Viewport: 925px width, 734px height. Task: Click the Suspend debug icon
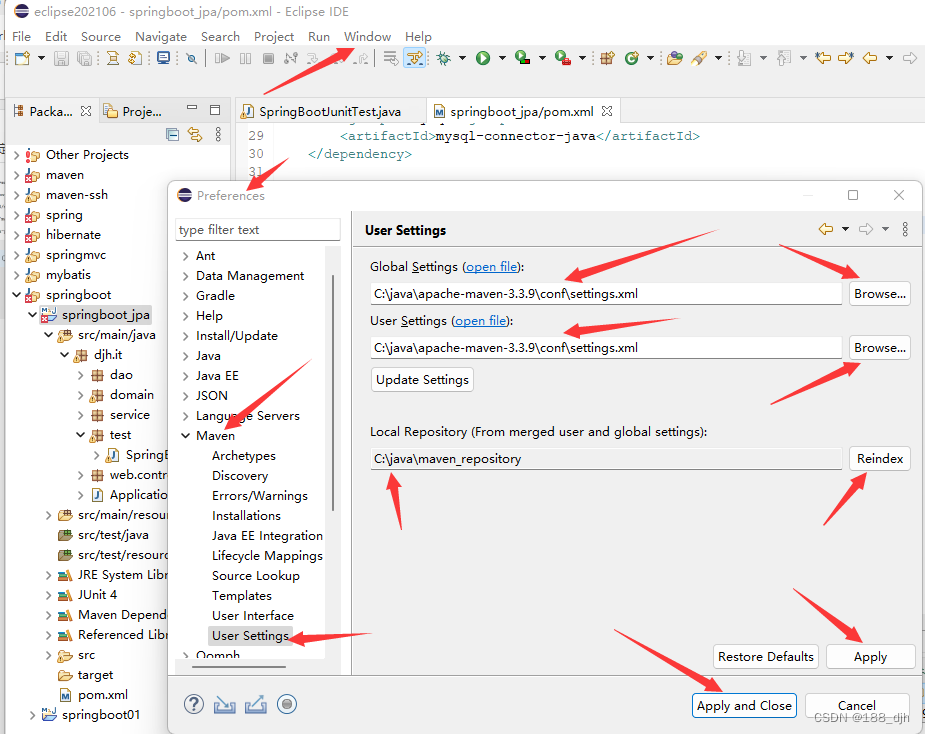pos(245,58)
